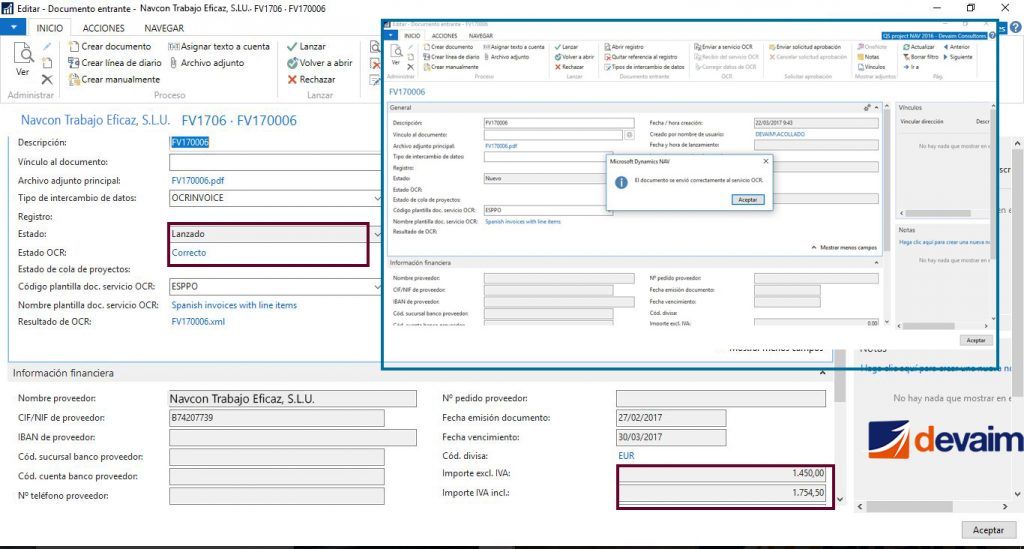This screenshot has width=1024, height=549.
Task: Open the Correcto OCR status link
Action: point(189,253)
